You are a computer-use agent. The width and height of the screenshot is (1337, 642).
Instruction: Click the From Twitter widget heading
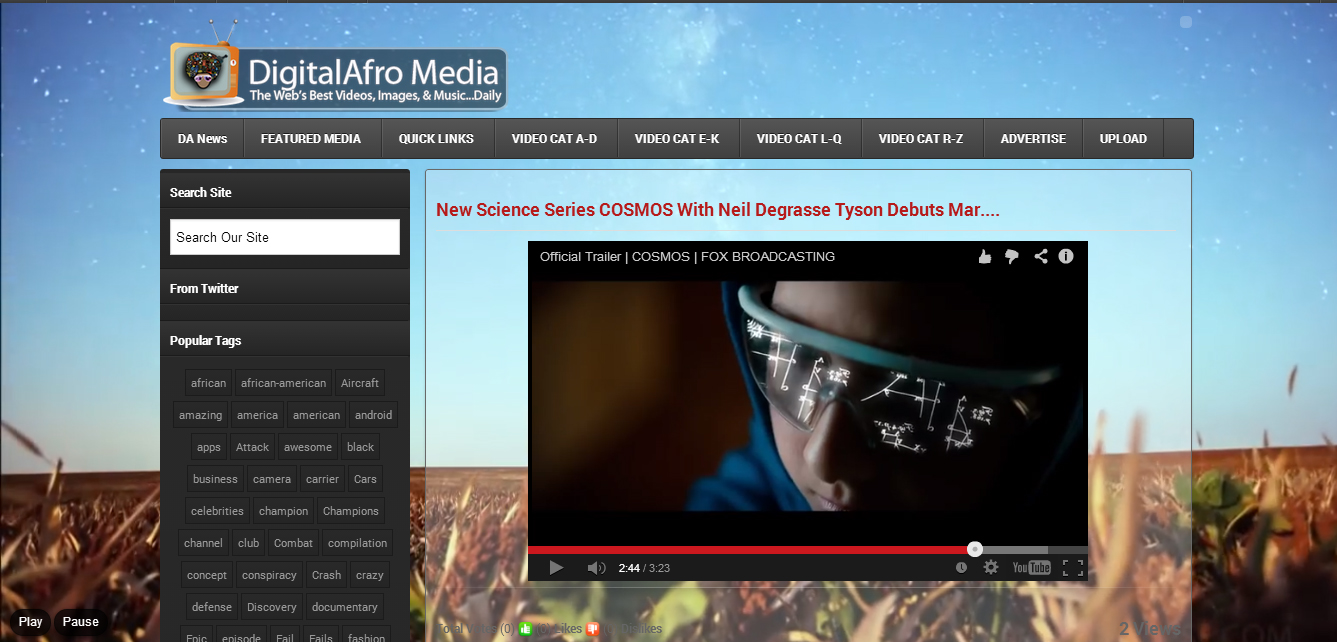click(x=204, y=288)
